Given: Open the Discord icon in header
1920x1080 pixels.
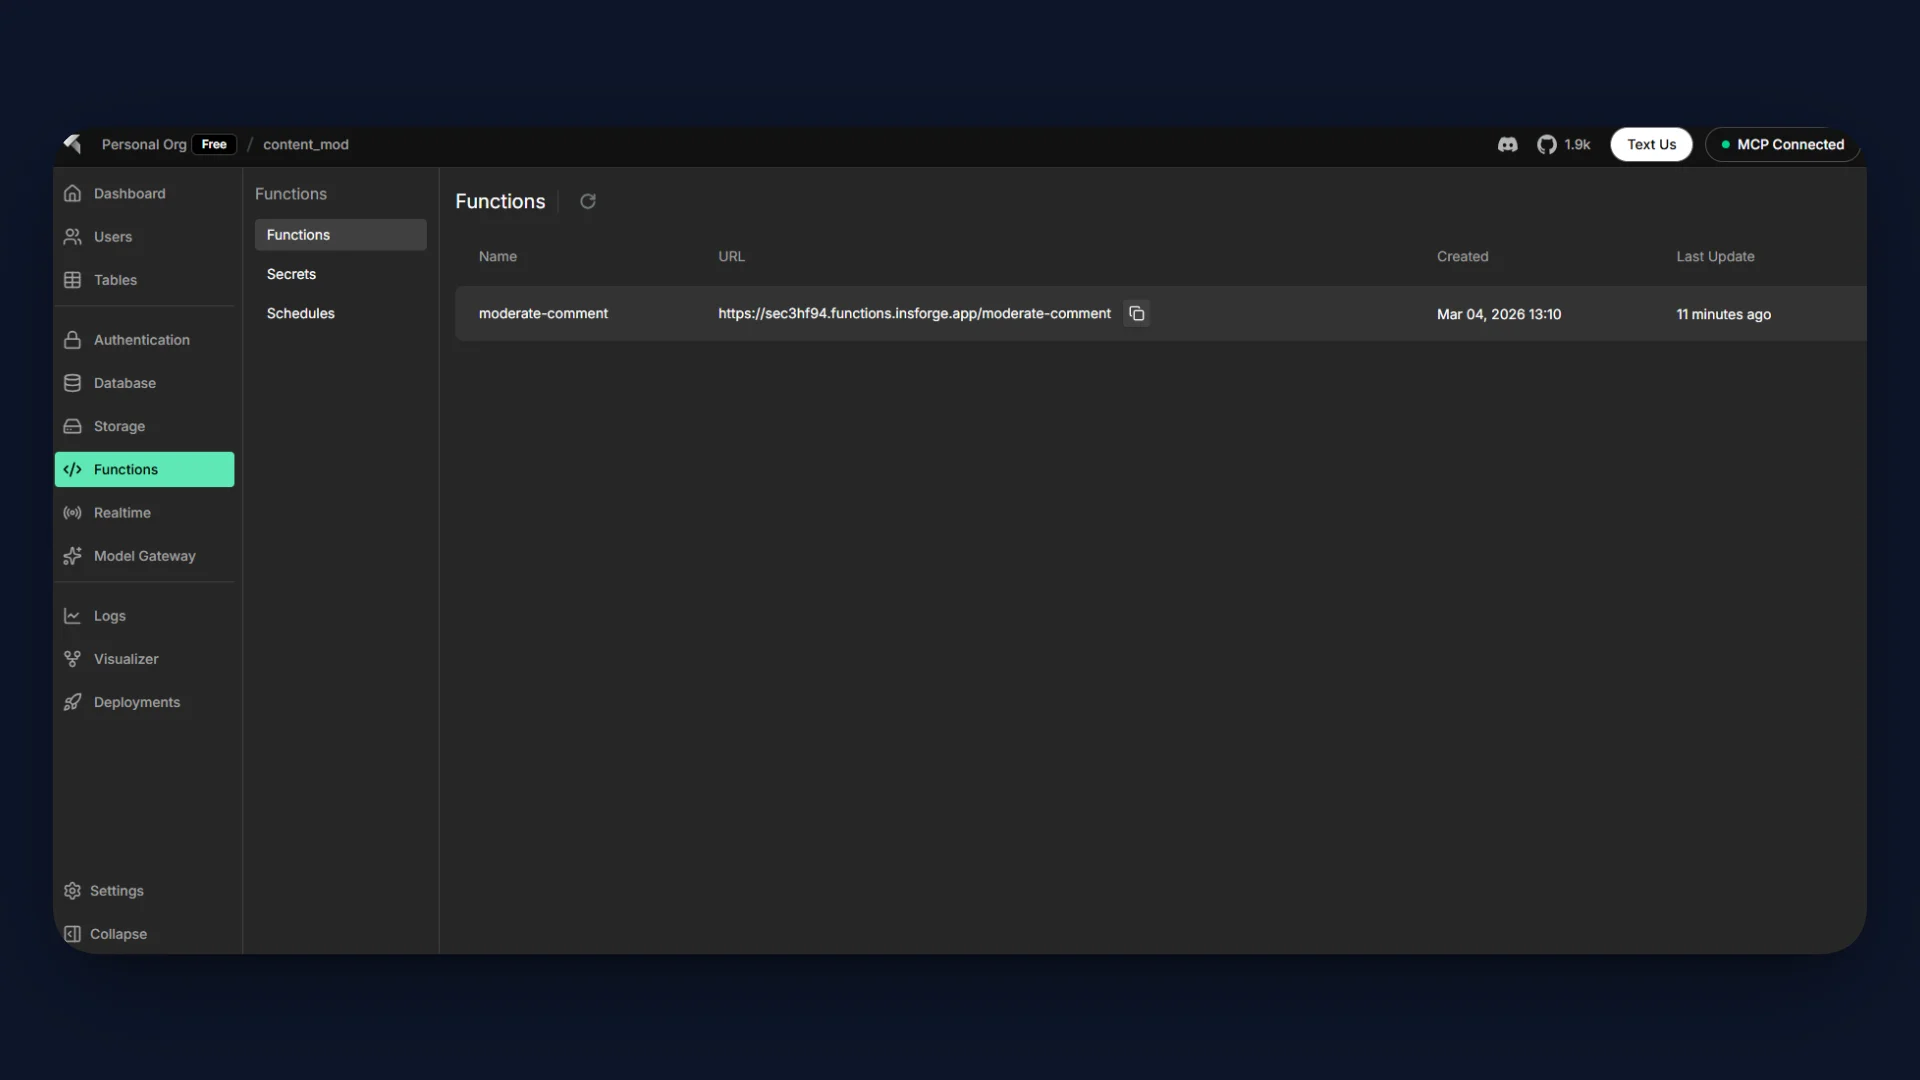Looking at the screenshot, I should [x=1507, y=144].
